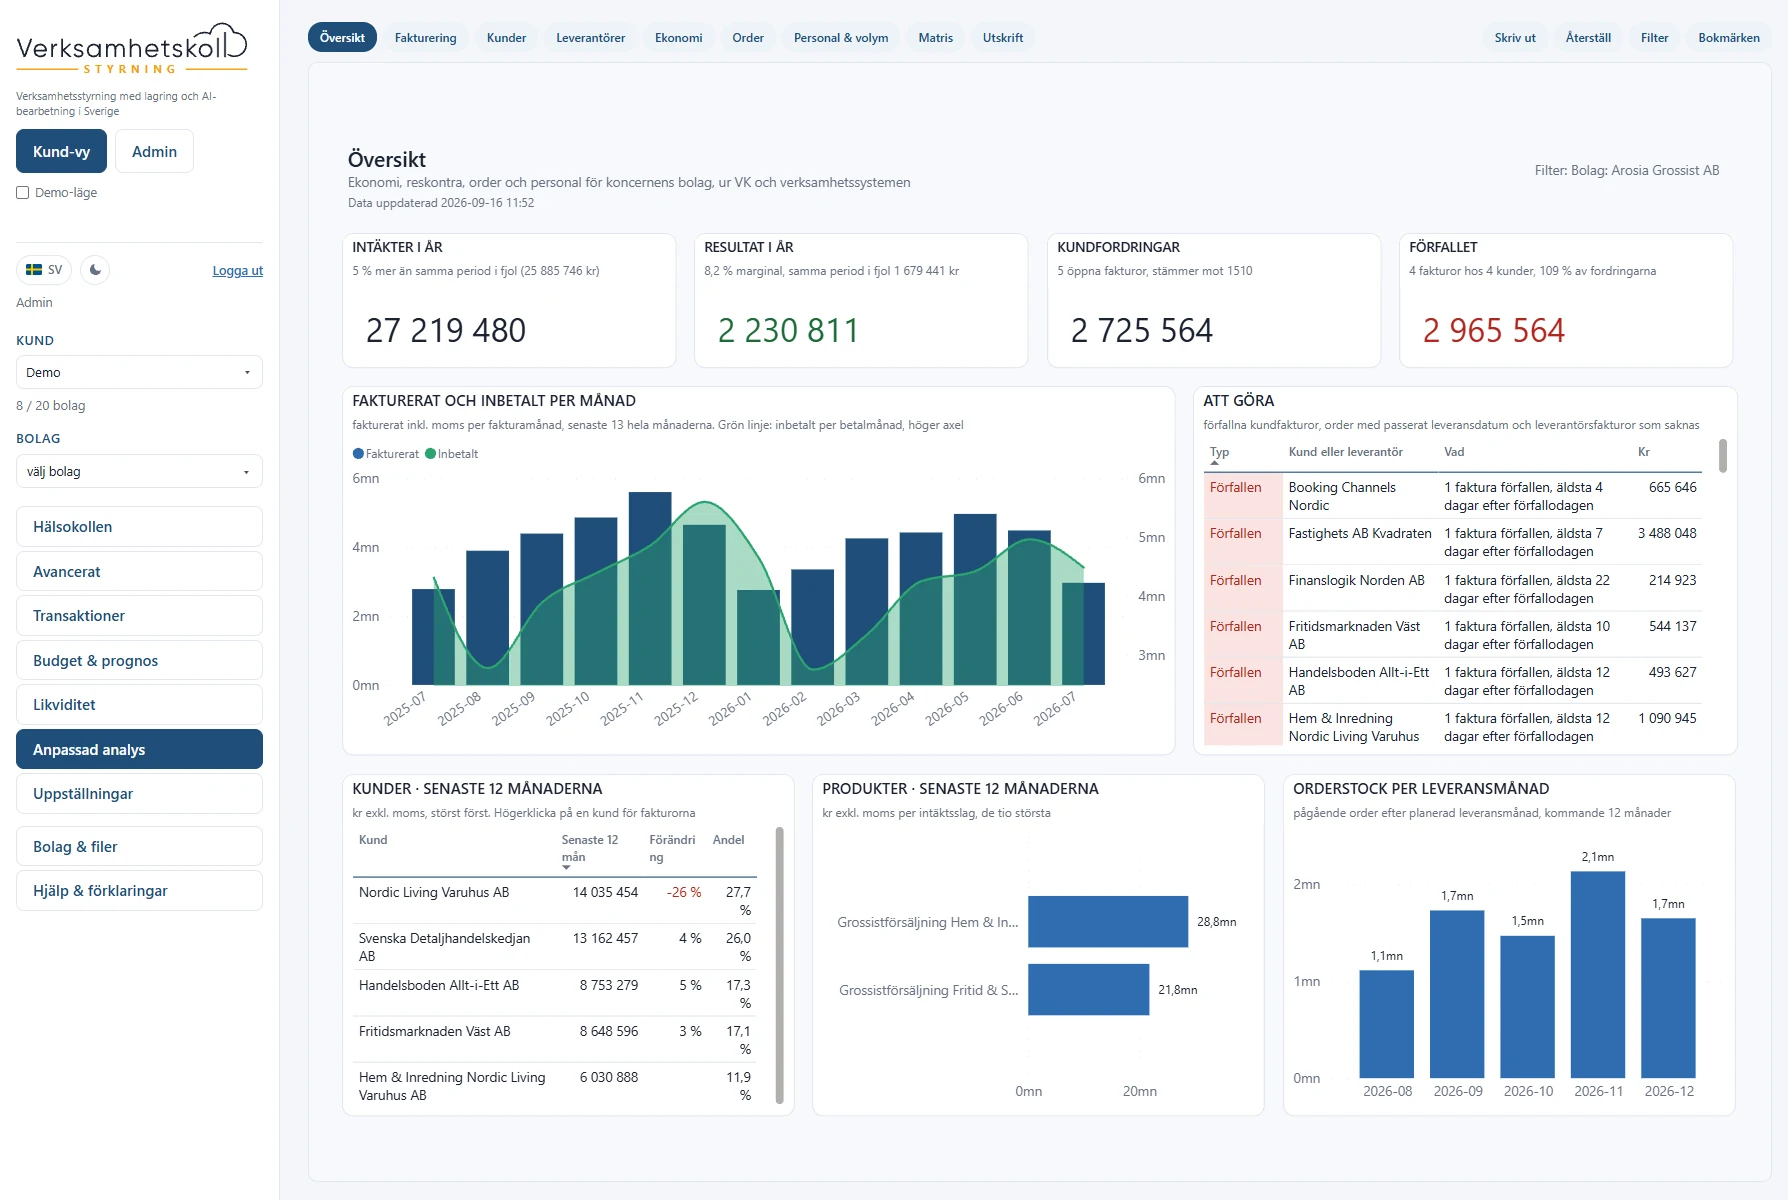Viewport: 1788px width, 1200px height.
Task: Open the välj bolag dropdown
Action: pos(139,472)
